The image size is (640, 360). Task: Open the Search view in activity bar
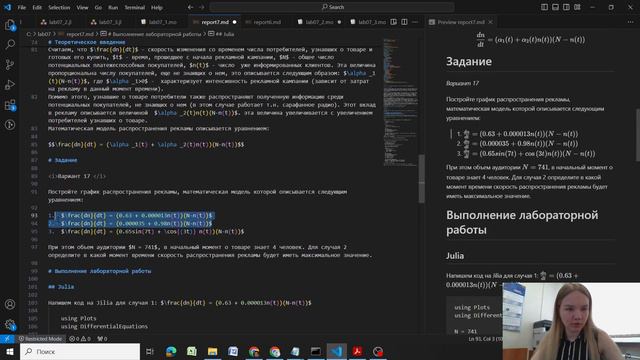[10, 44]
